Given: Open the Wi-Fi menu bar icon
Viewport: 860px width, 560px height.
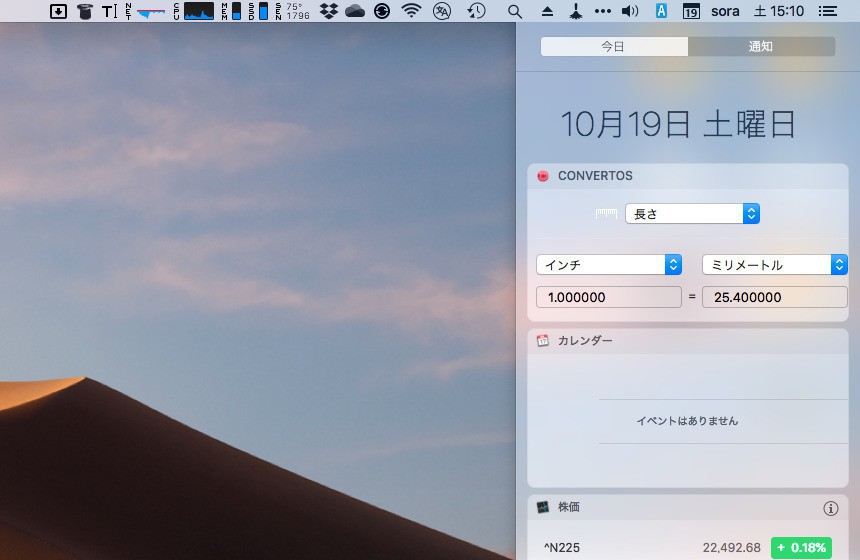Looking at the screenshot, I should (411, 11).
